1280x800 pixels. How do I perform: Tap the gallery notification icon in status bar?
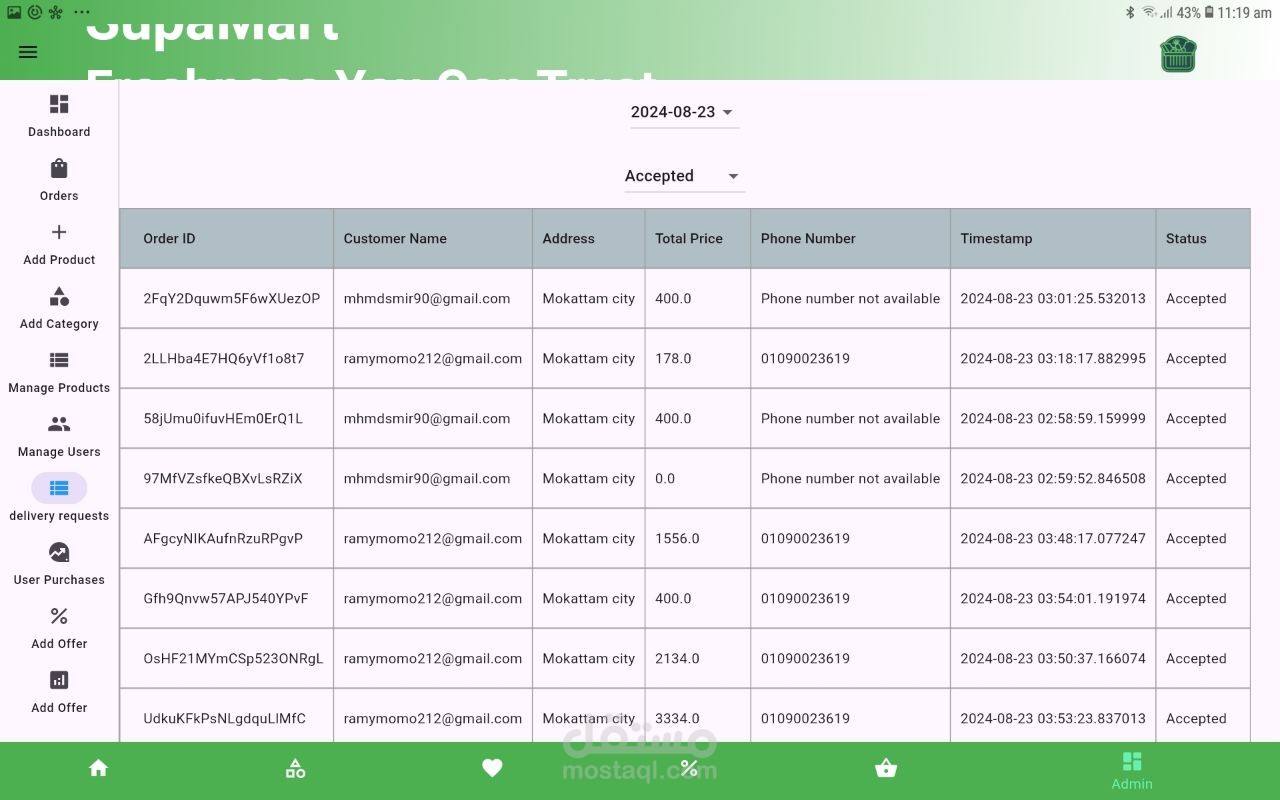click(x=13, y=12)
